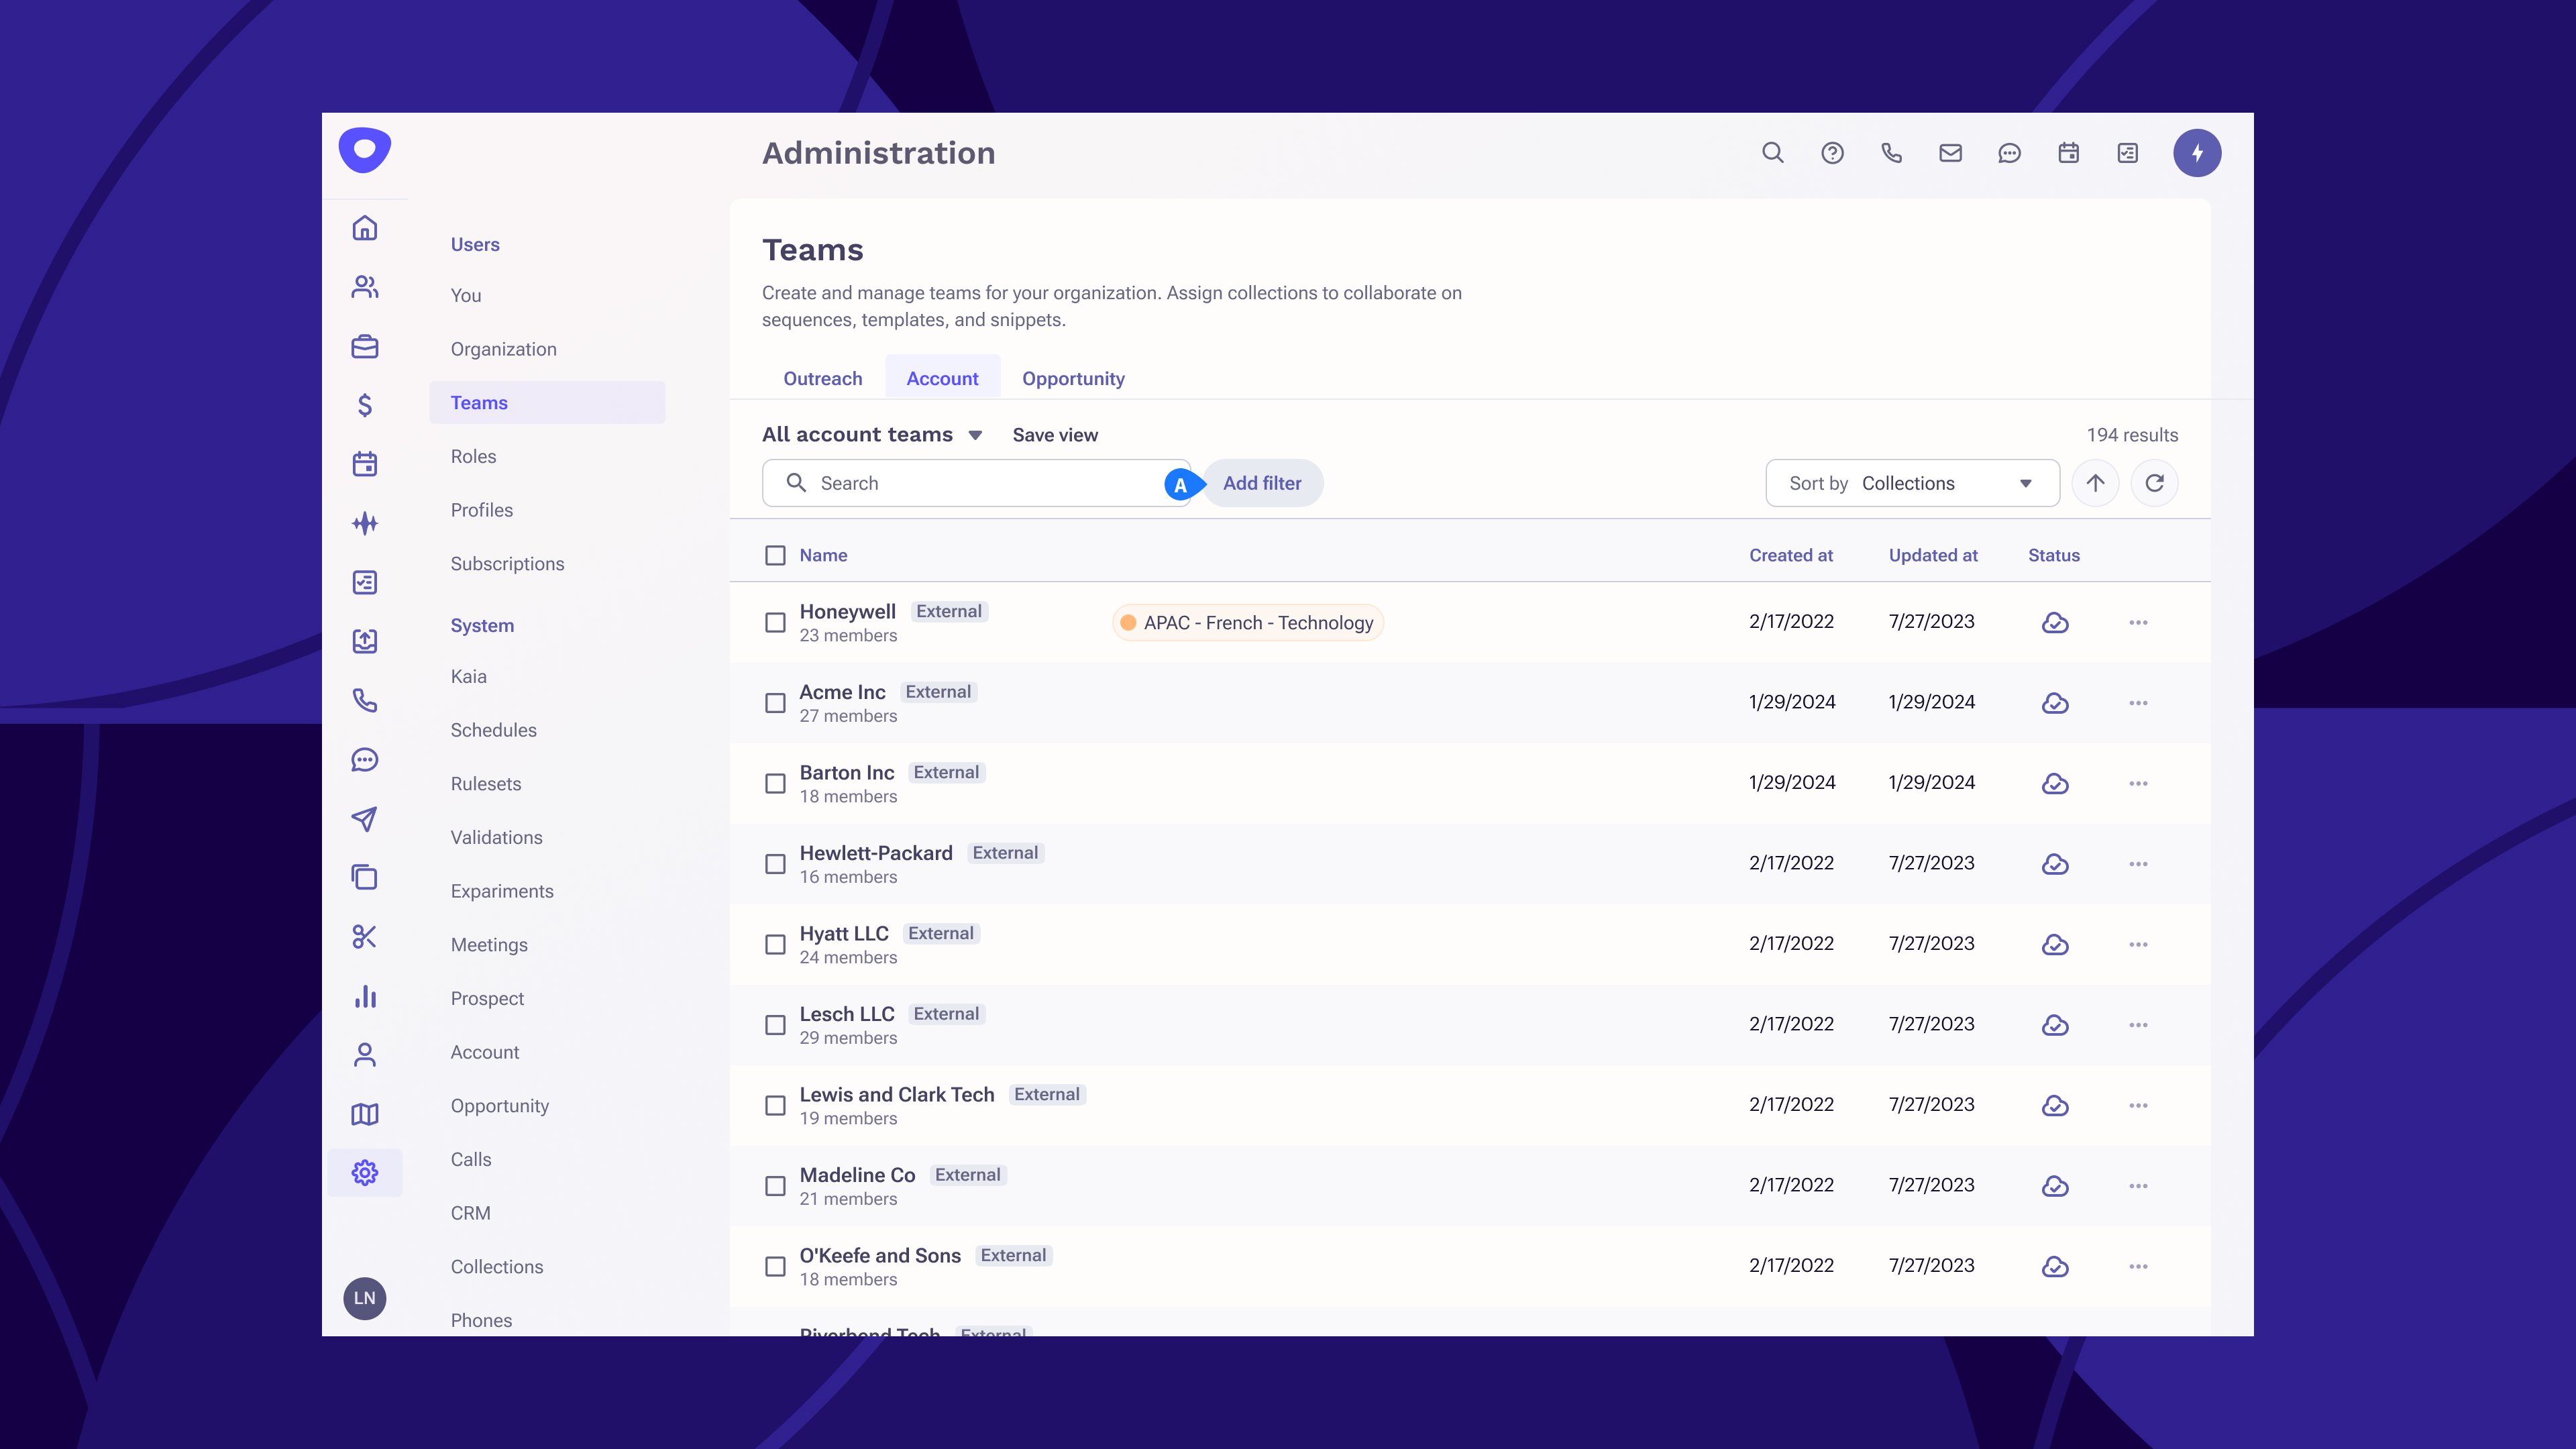2576x1449 pixels.
Task: Check the Honeywell row checkbox
Action: [x=775, y=622]
